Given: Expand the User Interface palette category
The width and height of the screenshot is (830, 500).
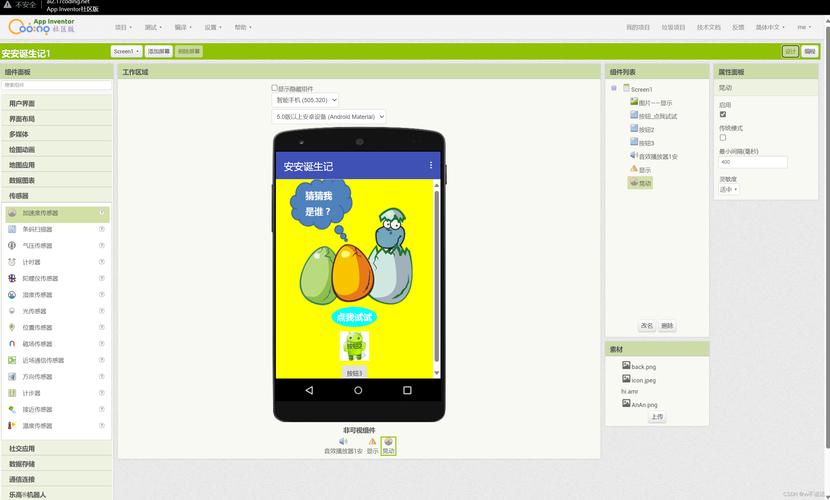Looking at the screenshot, I should [x=57, y=104].
